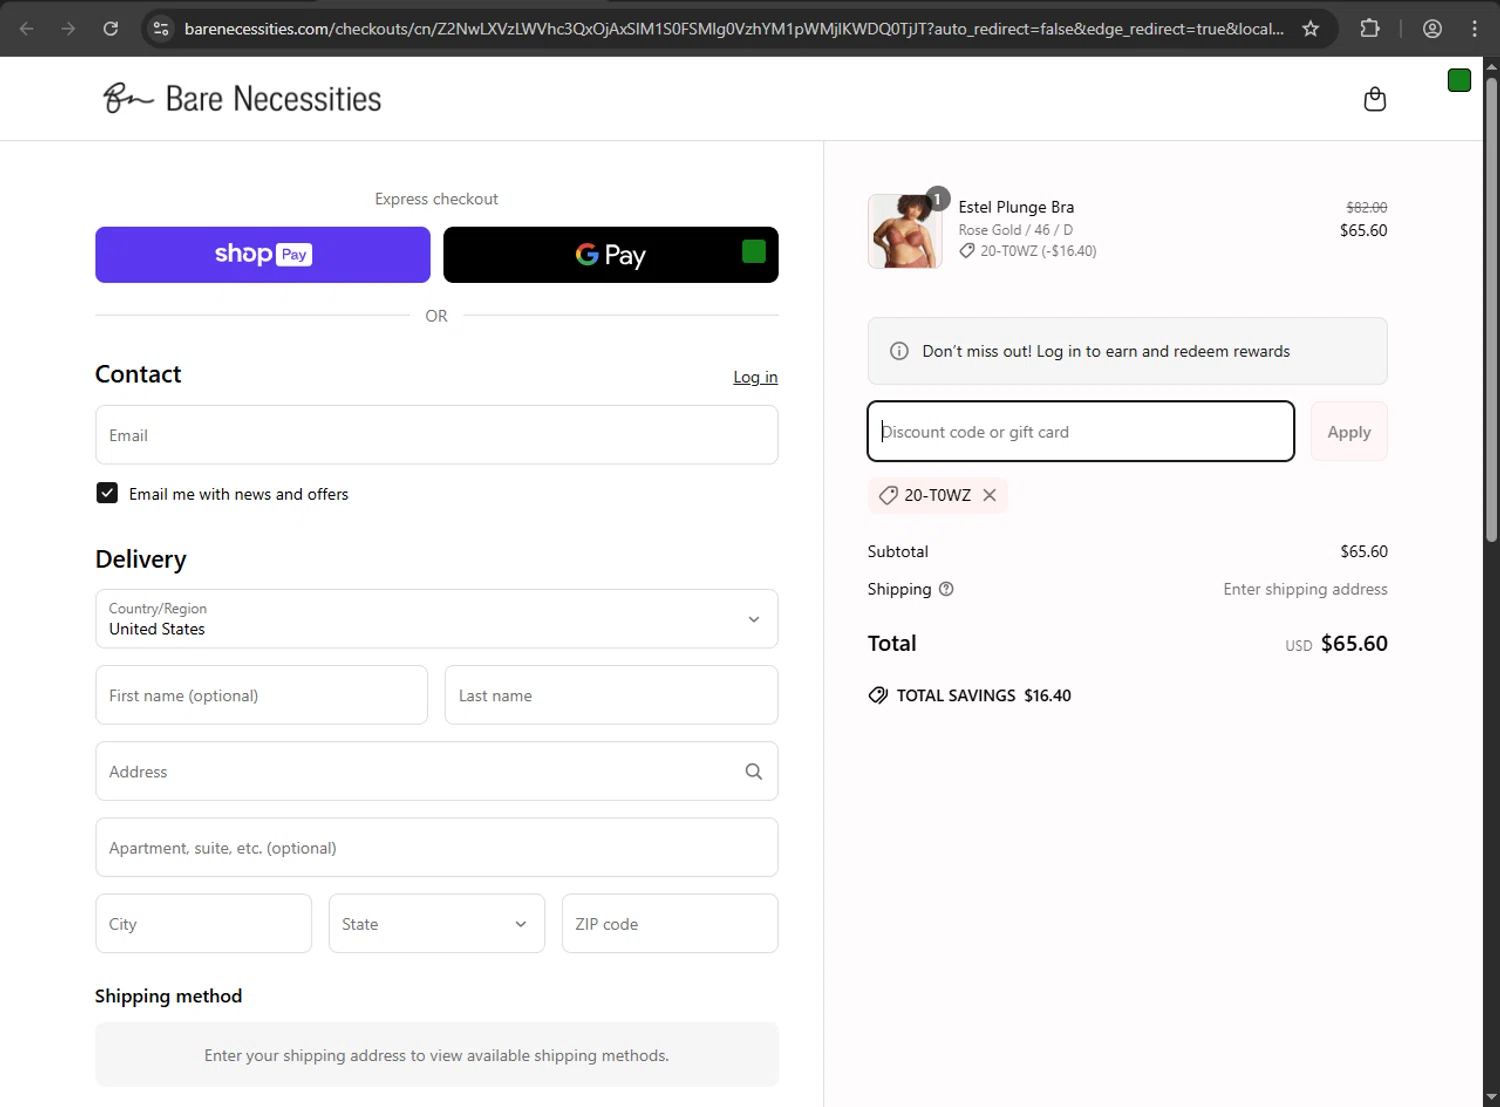Bookmark this page with the star icon
Screen dimensions: 1500x1107
(x=1310, y=29)
